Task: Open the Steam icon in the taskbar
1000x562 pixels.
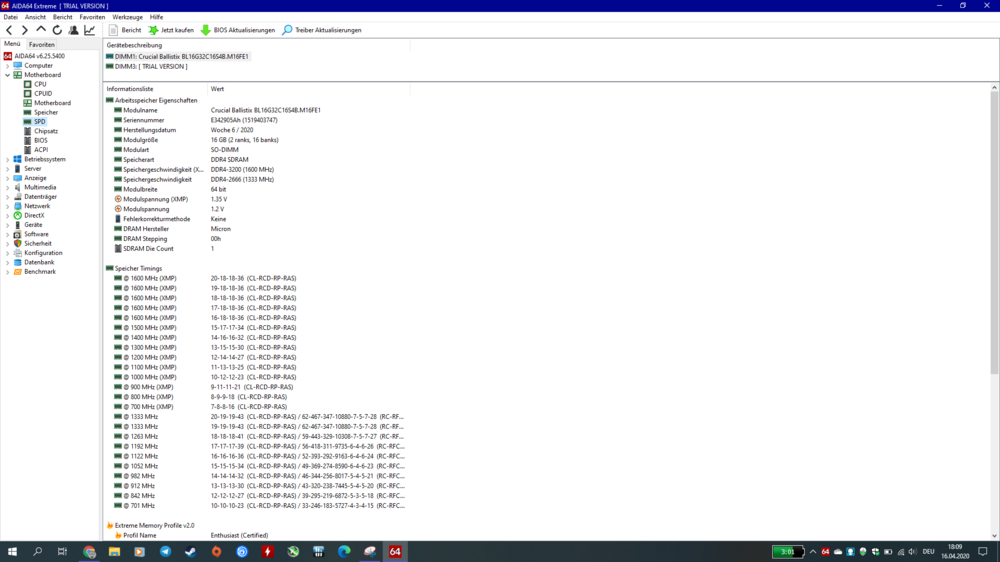Action: 190,551
